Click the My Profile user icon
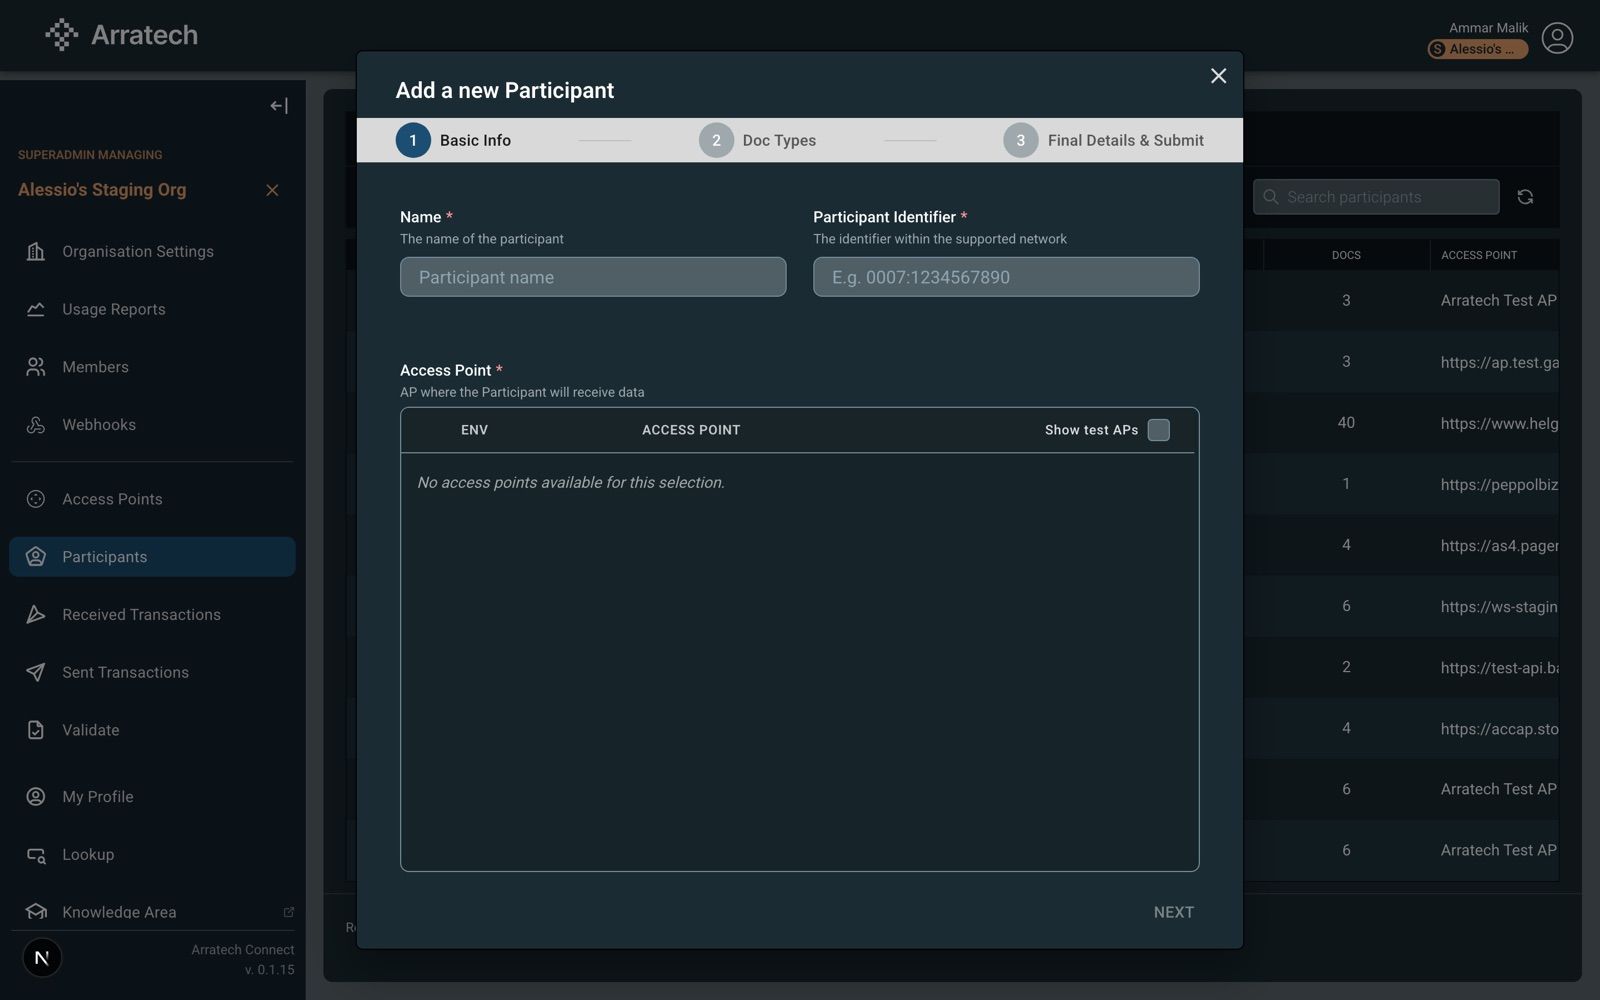This screenshot has width=1600, height=1000. click(x=36, y=797)
